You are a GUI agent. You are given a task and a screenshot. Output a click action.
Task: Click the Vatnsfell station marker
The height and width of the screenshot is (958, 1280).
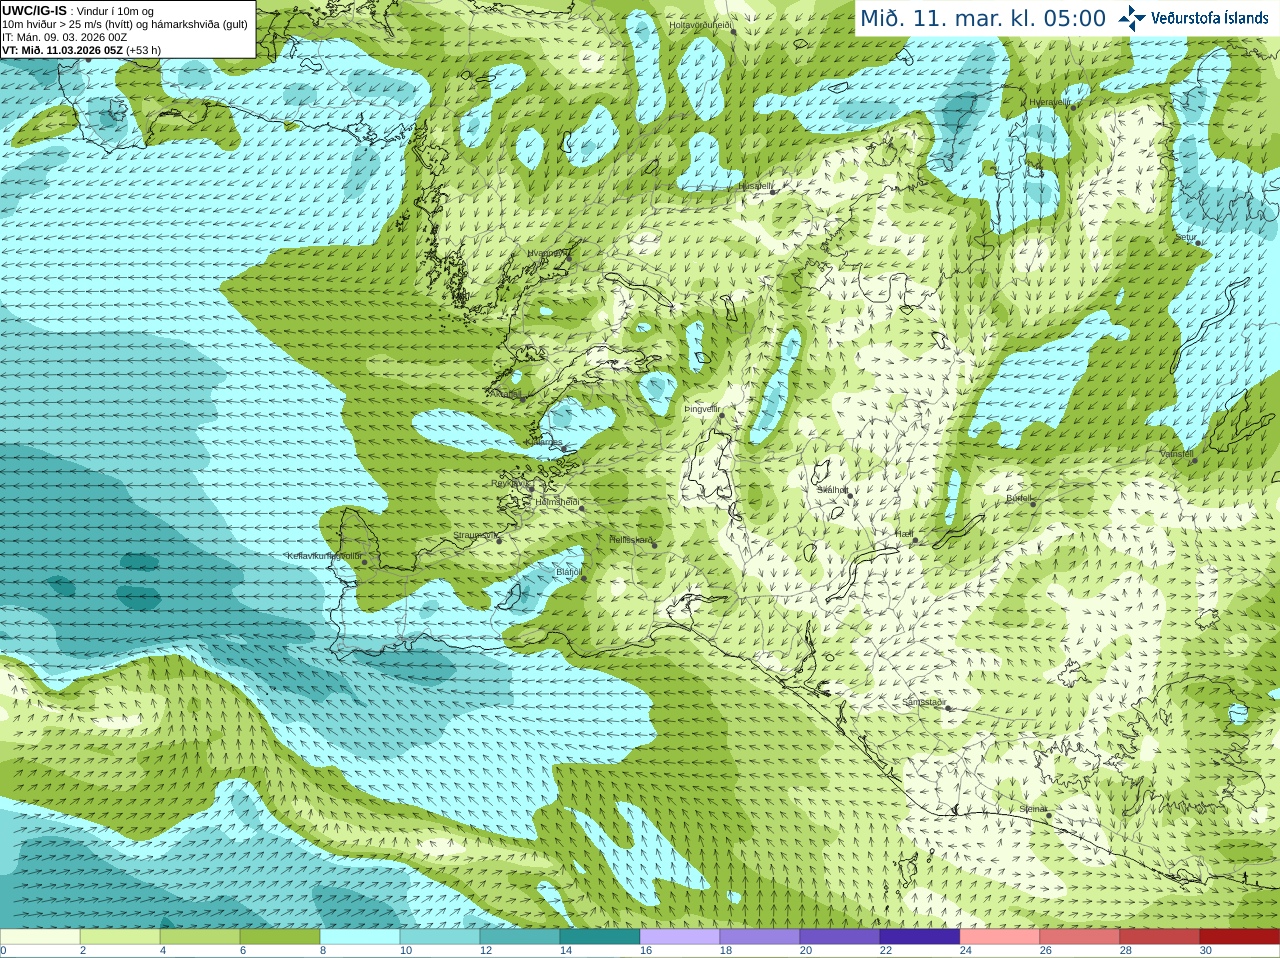[x=1193, y=460]
